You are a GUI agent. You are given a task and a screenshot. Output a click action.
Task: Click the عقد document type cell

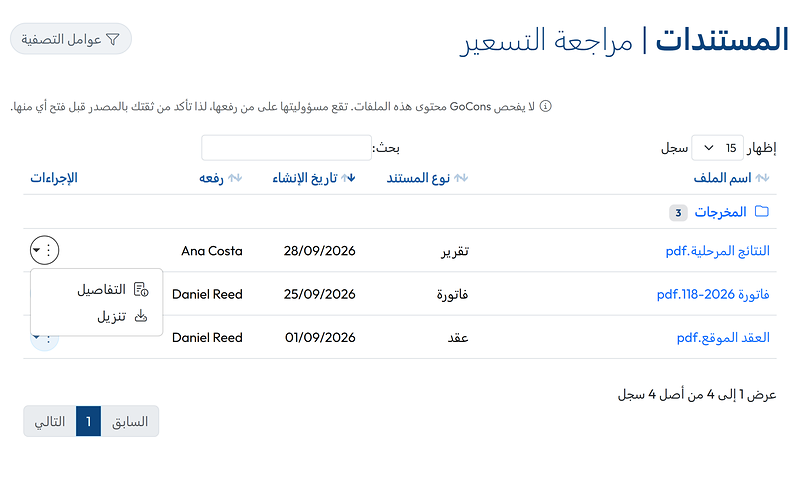click(458, 338)
